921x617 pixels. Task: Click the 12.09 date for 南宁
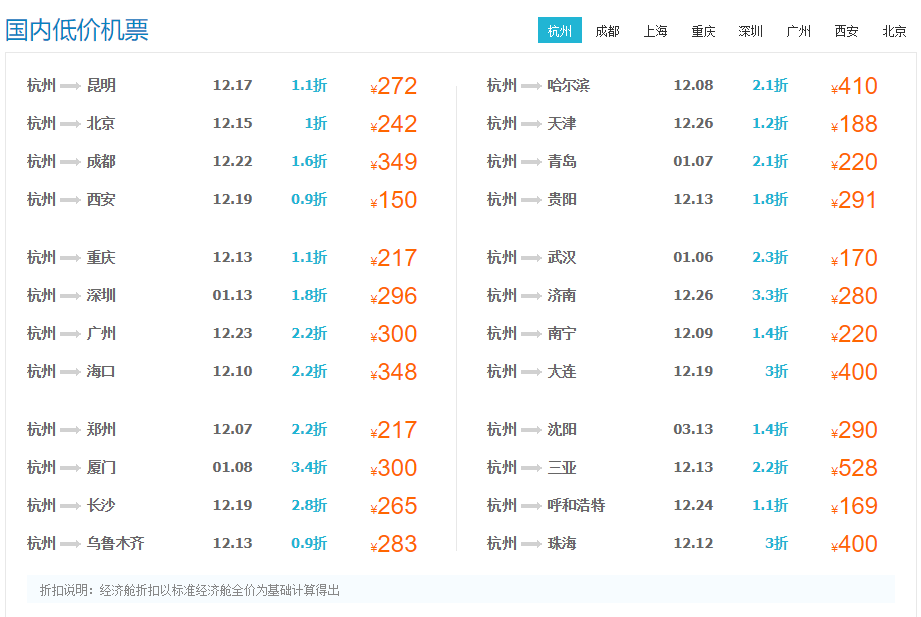tap(693, 333)
